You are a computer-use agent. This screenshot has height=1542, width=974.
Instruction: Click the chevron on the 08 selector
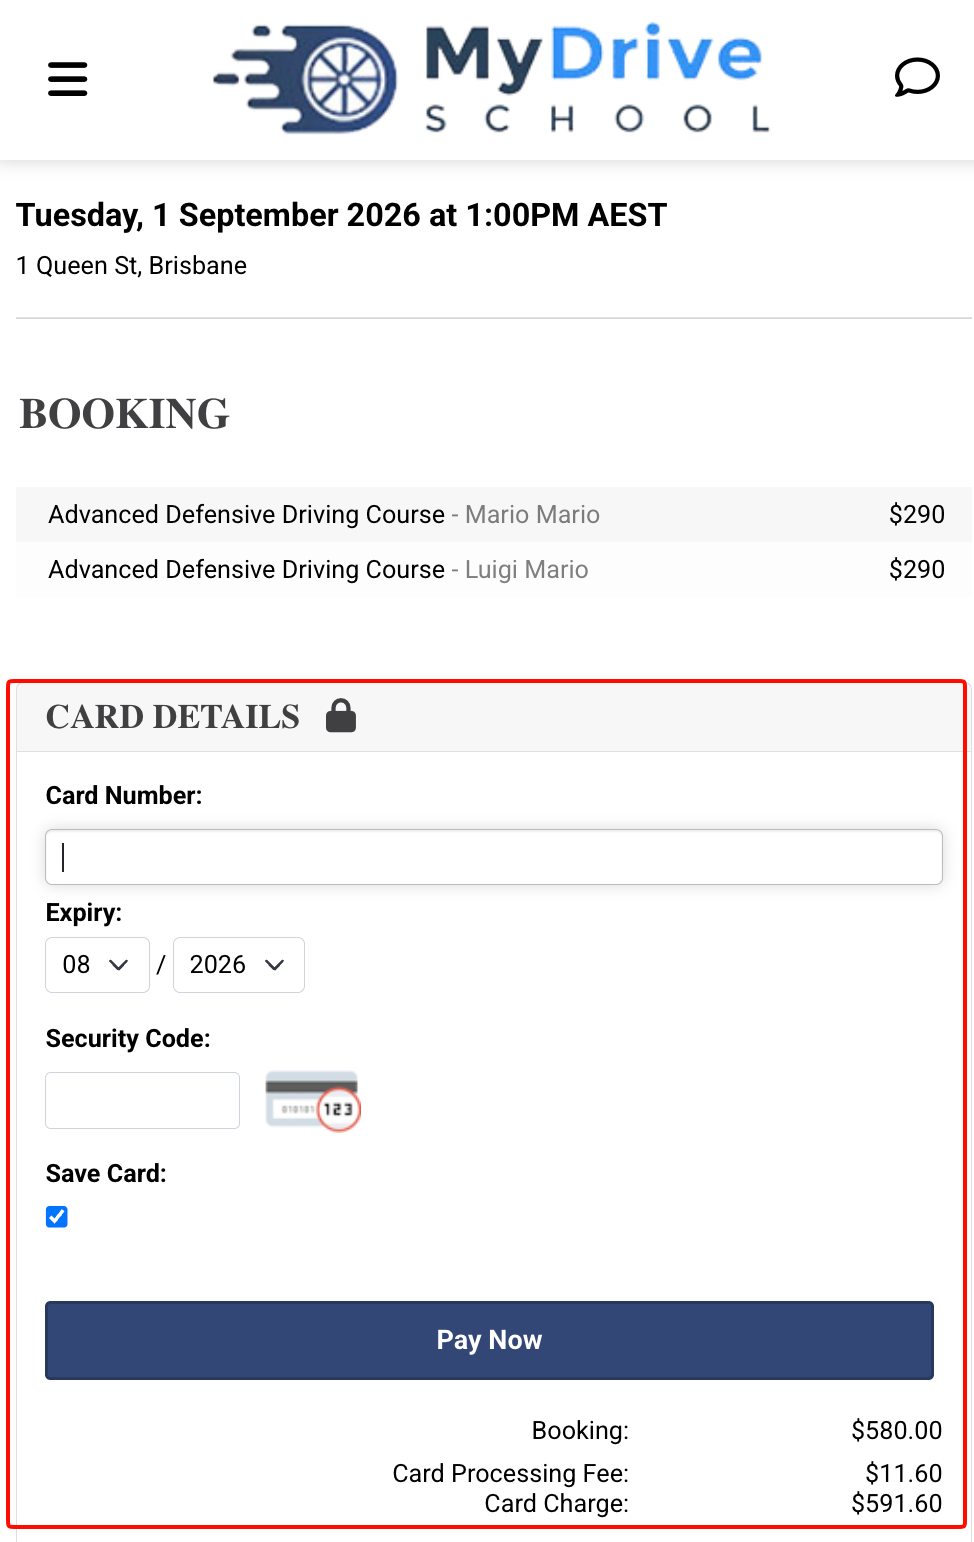pyautogui.click(x=119, y=965)
